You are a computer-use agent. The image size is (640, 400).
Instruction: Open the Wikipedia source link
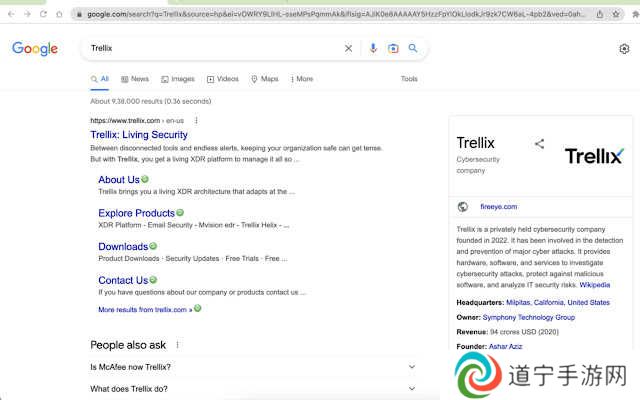595,285
